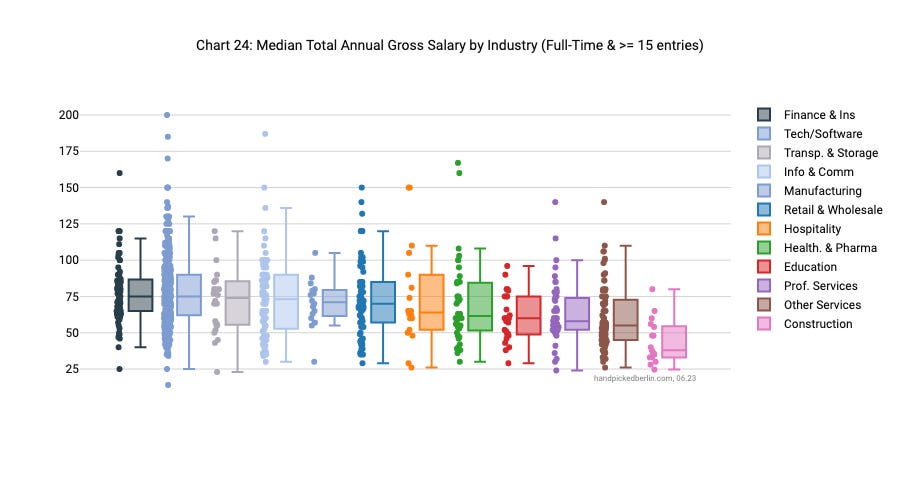Viewport: 900px width, 480px height.
Task: Click the 75 y-axis label
Action: [x=72, y=296]
